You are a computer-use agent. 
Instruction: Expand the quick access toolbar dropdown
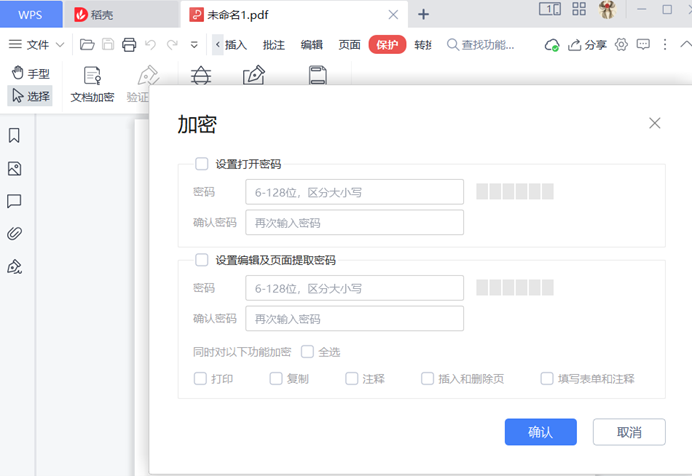[x=194, y=45]
